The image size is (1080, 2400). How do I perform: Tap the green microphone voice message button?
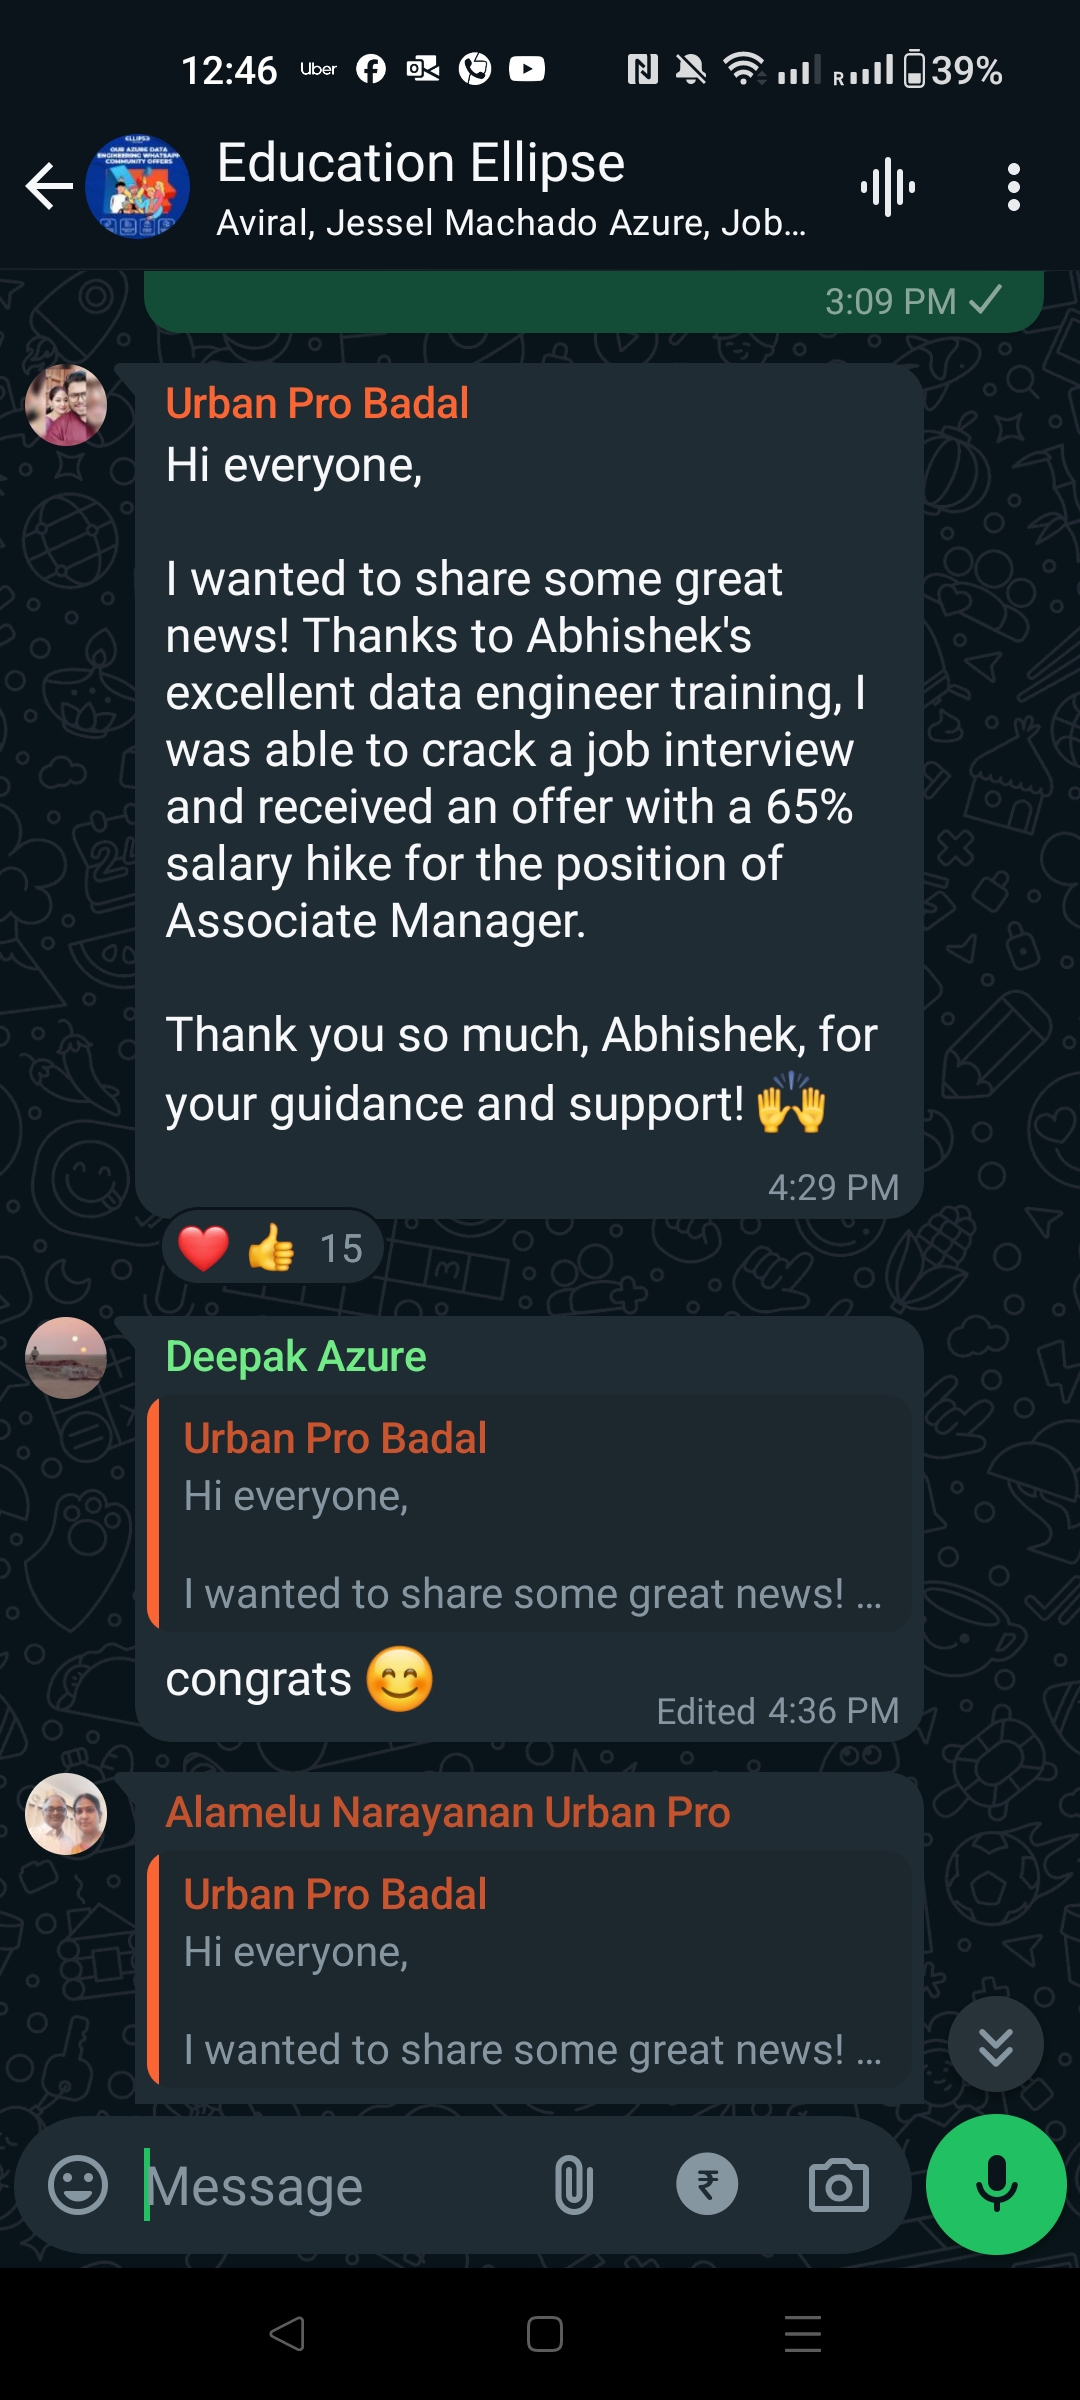(996, 2185)
